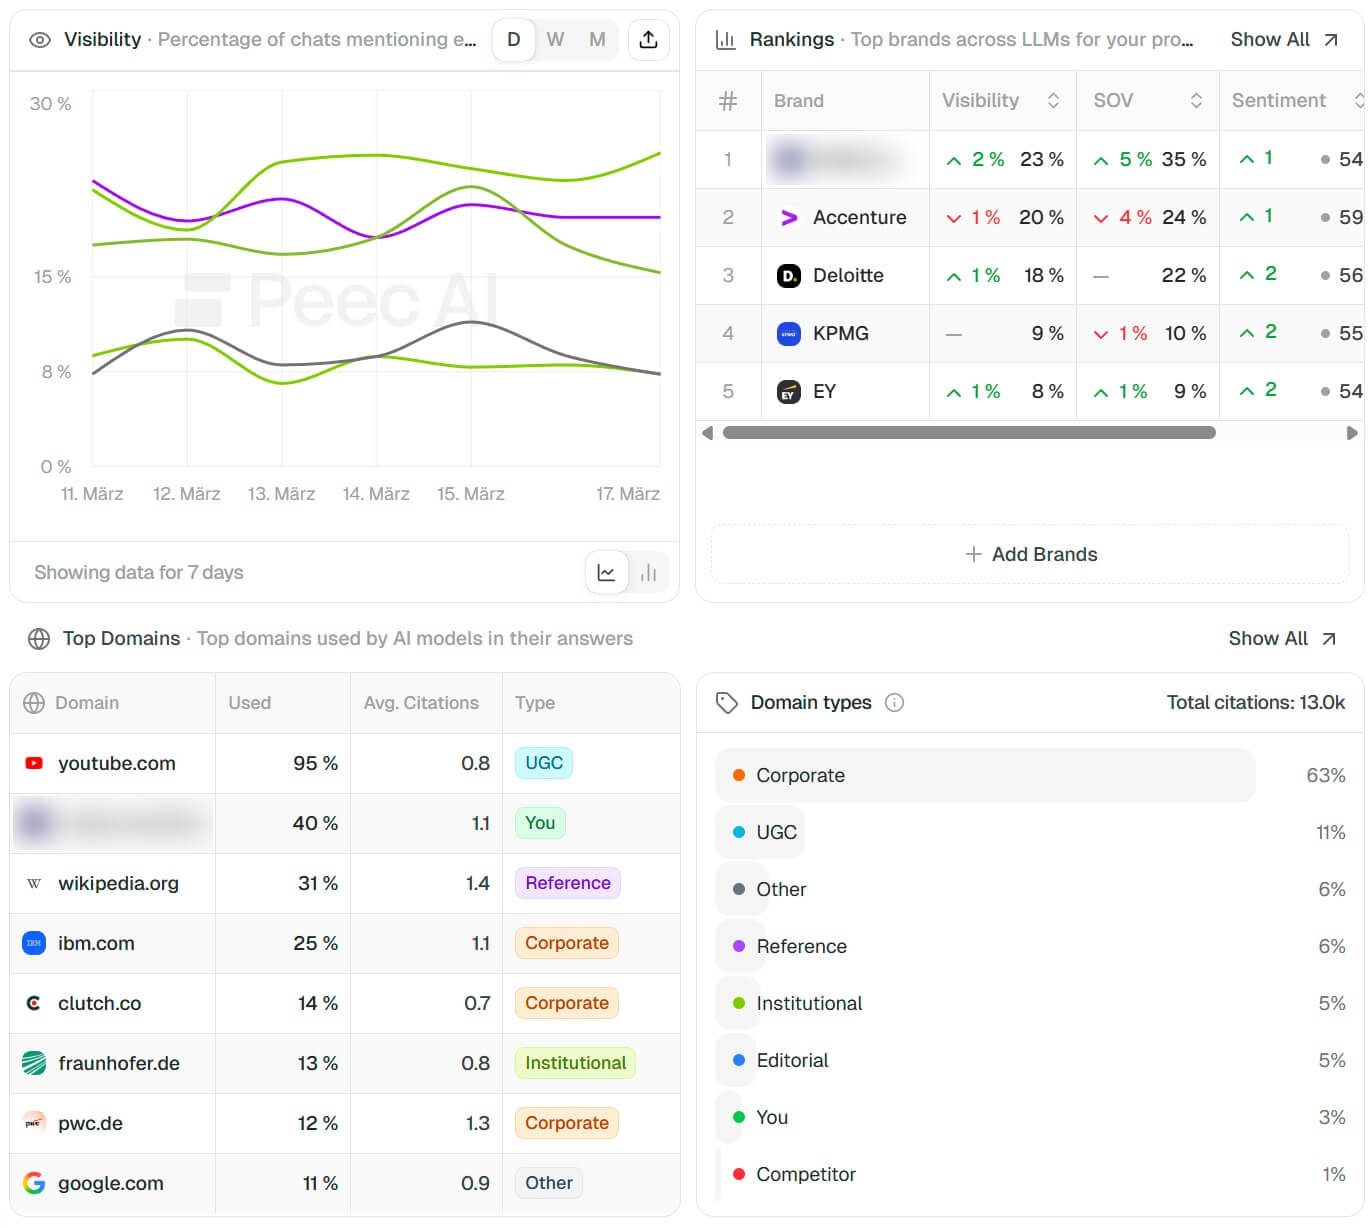Click the Wikipedia icon next to wikipedia.org

[x=33, y=883]
